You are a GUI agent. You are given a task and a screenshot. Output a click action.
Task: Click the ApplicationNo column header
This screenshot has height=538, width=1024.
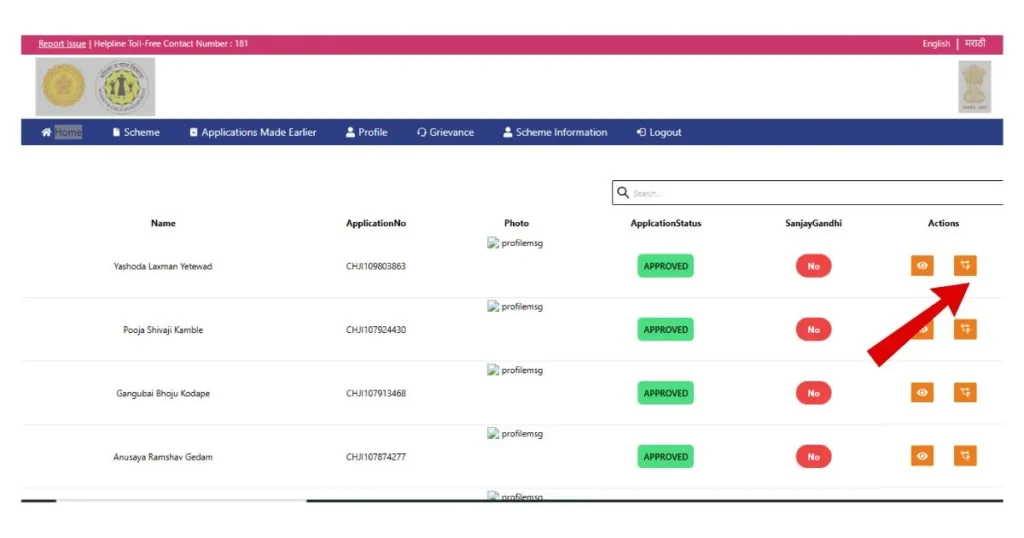coord(376,223)
